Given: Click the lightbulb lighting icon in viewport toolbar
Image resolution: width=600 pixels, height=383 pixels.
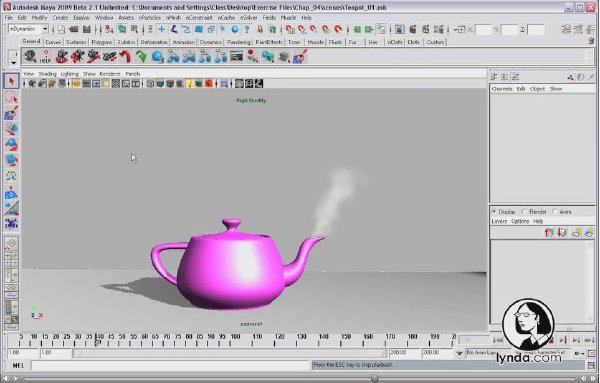Looking at the screenshot, I should point(189,83).
